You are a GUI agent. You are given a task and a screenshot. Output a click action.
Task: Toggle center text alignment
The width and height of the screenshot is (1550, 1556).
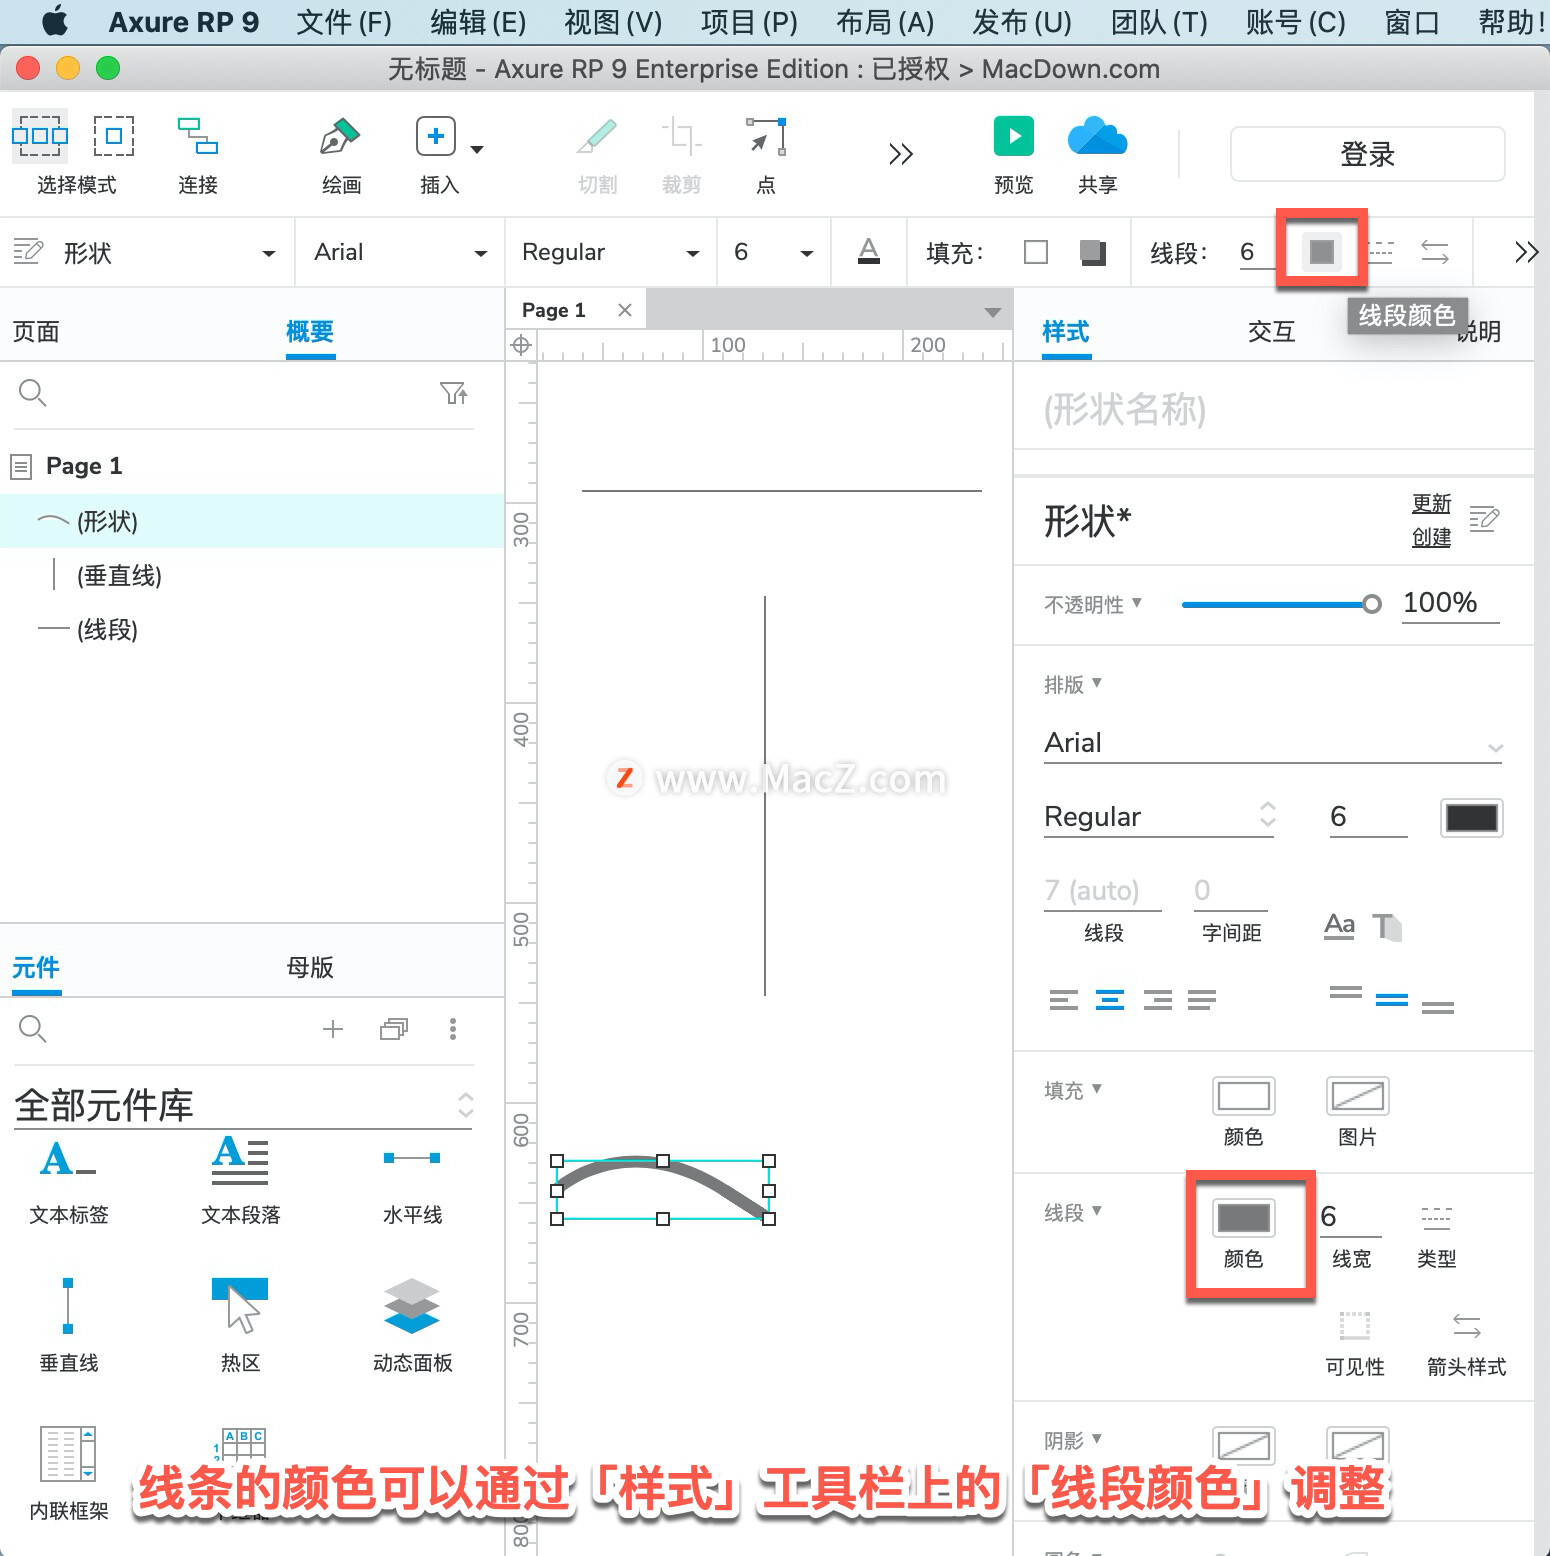[1110, 1000]
